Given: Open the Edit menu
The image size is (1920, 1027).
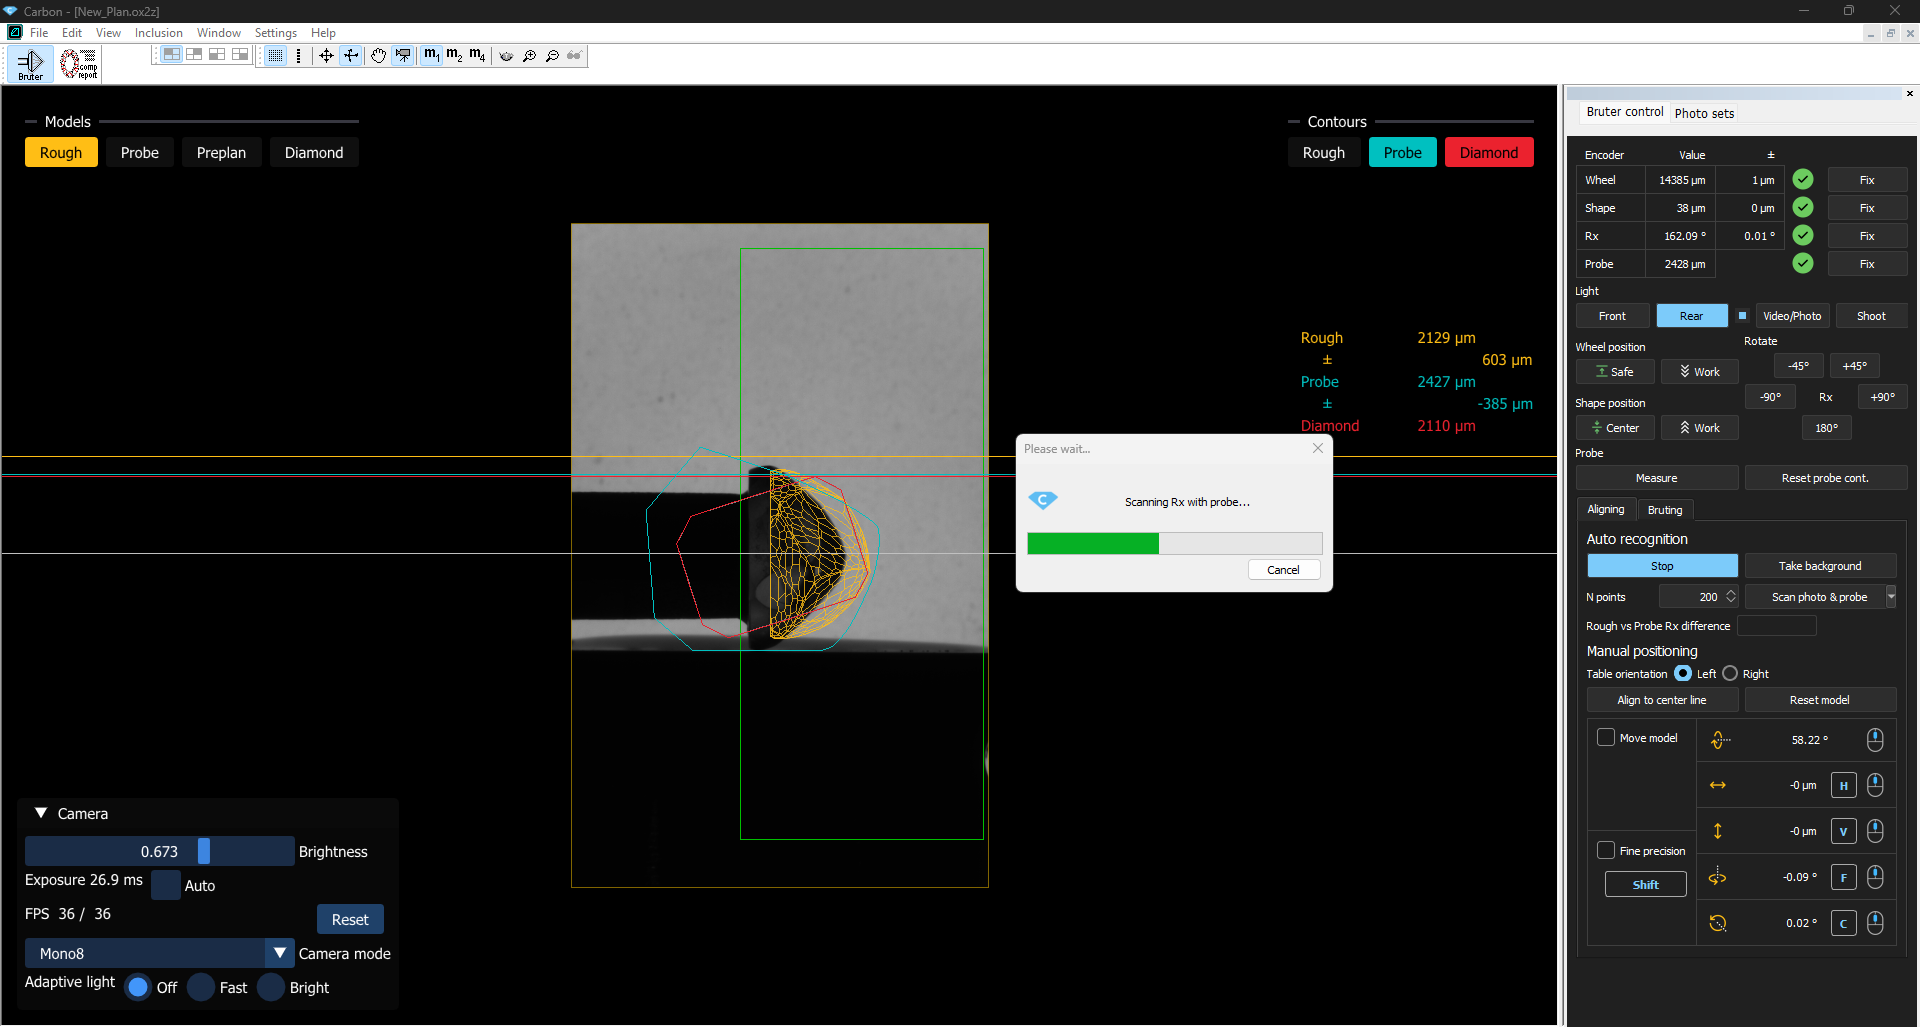Looking at the screenshot, I should (72, 33).
